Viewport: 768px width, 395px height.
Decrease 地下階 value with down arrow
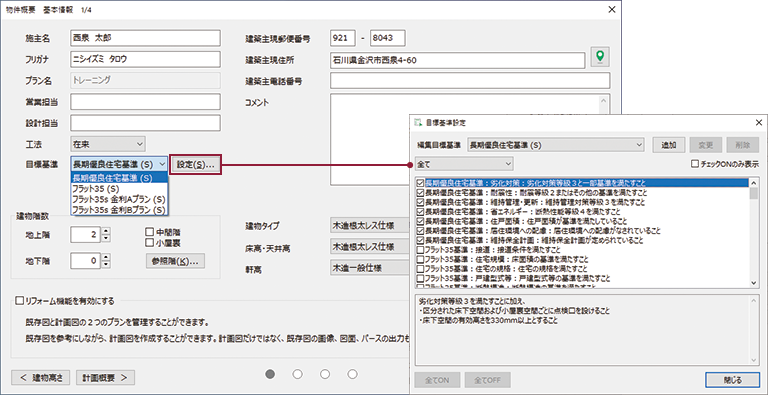pos(106,265)
